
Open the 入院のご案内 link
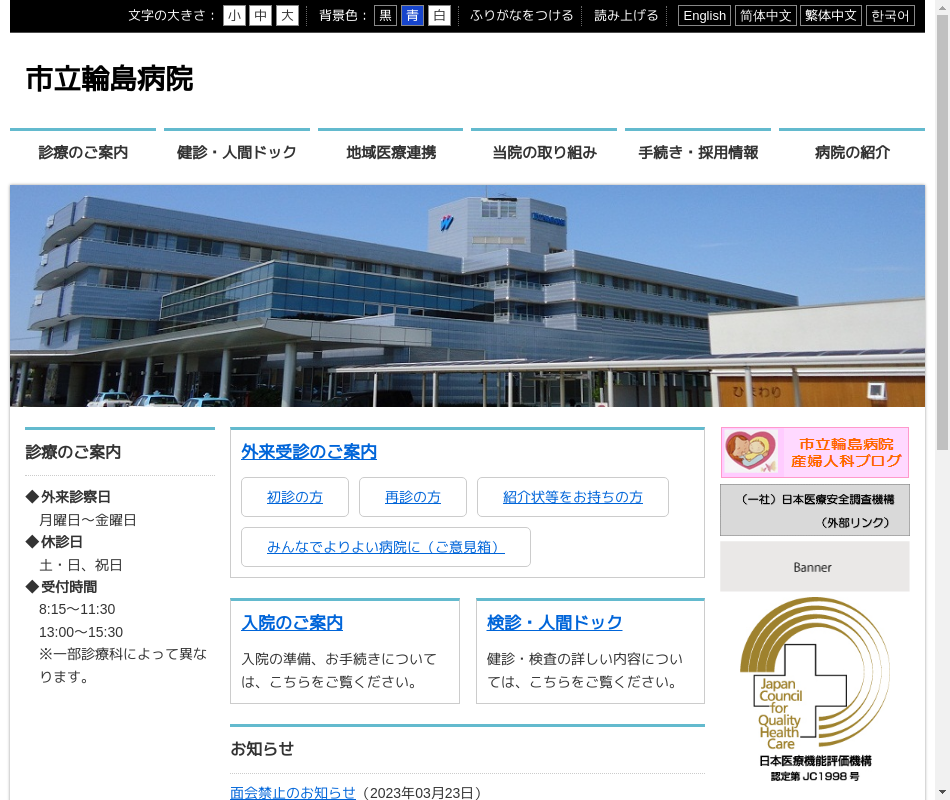pos(292,623)
